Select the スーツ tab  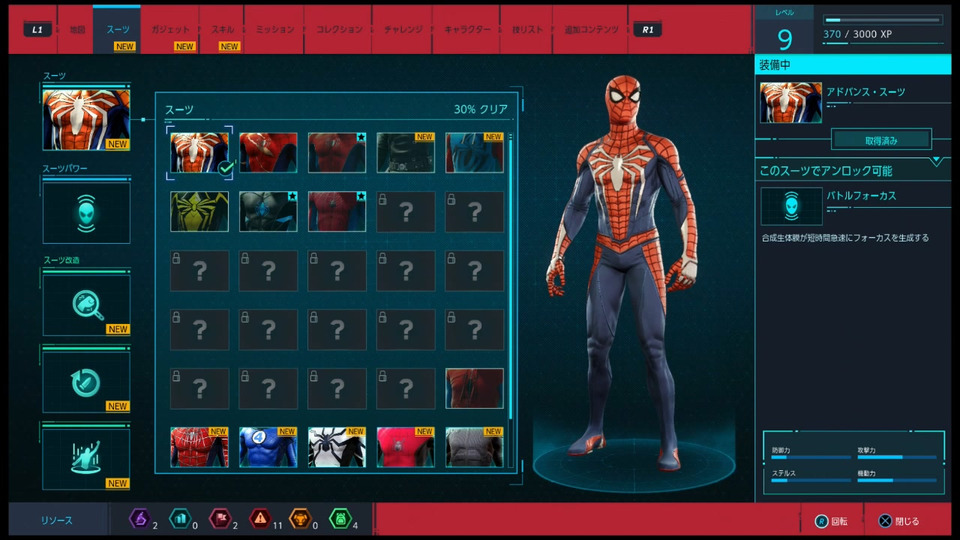coord(118,29)
